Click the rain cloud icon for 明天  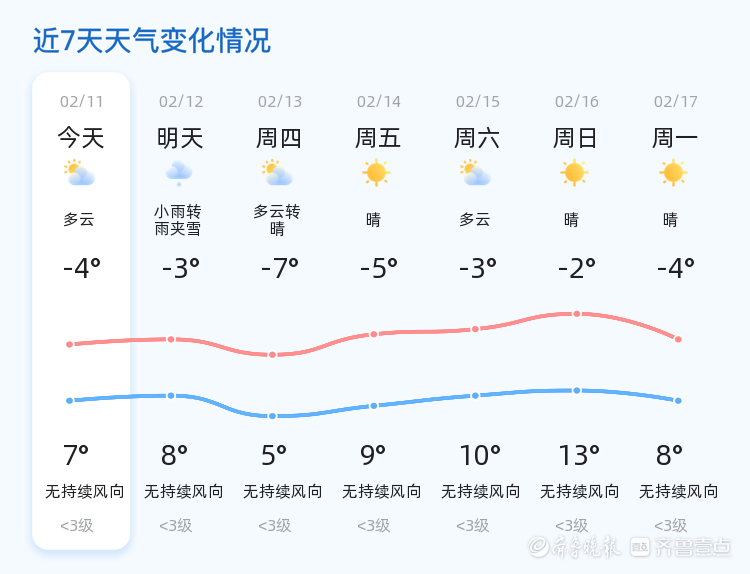point(178,173)
